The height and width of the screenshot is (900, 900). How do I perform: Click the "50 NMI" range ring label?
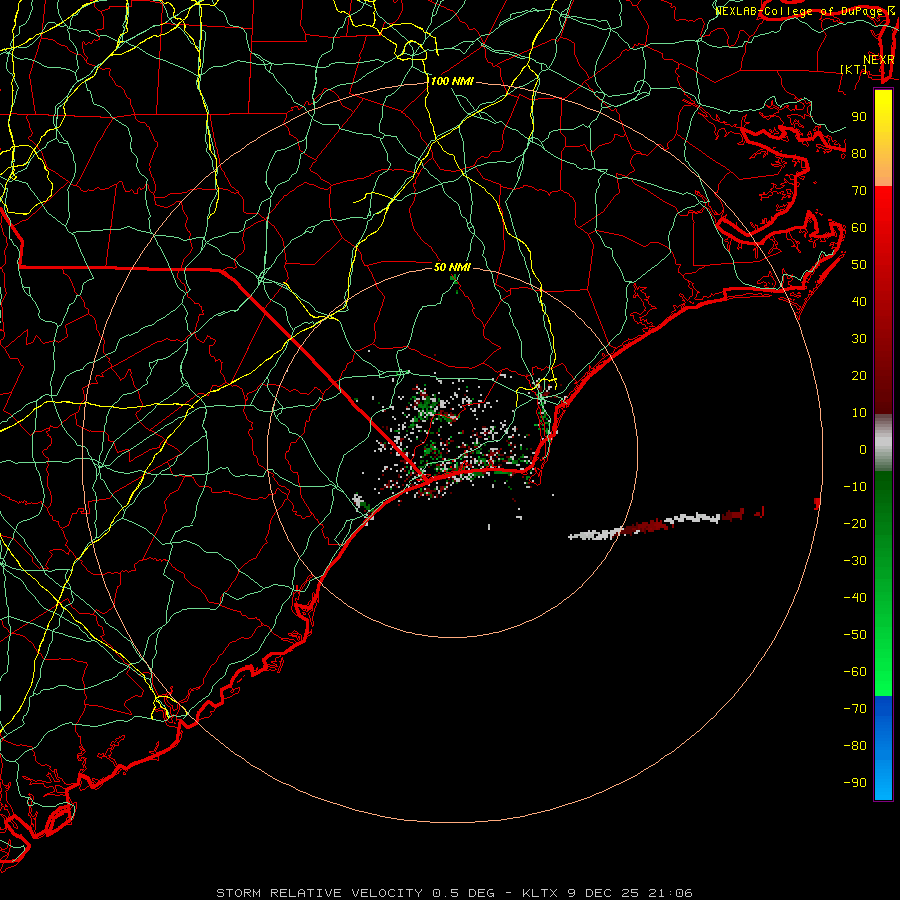(452, 267)
